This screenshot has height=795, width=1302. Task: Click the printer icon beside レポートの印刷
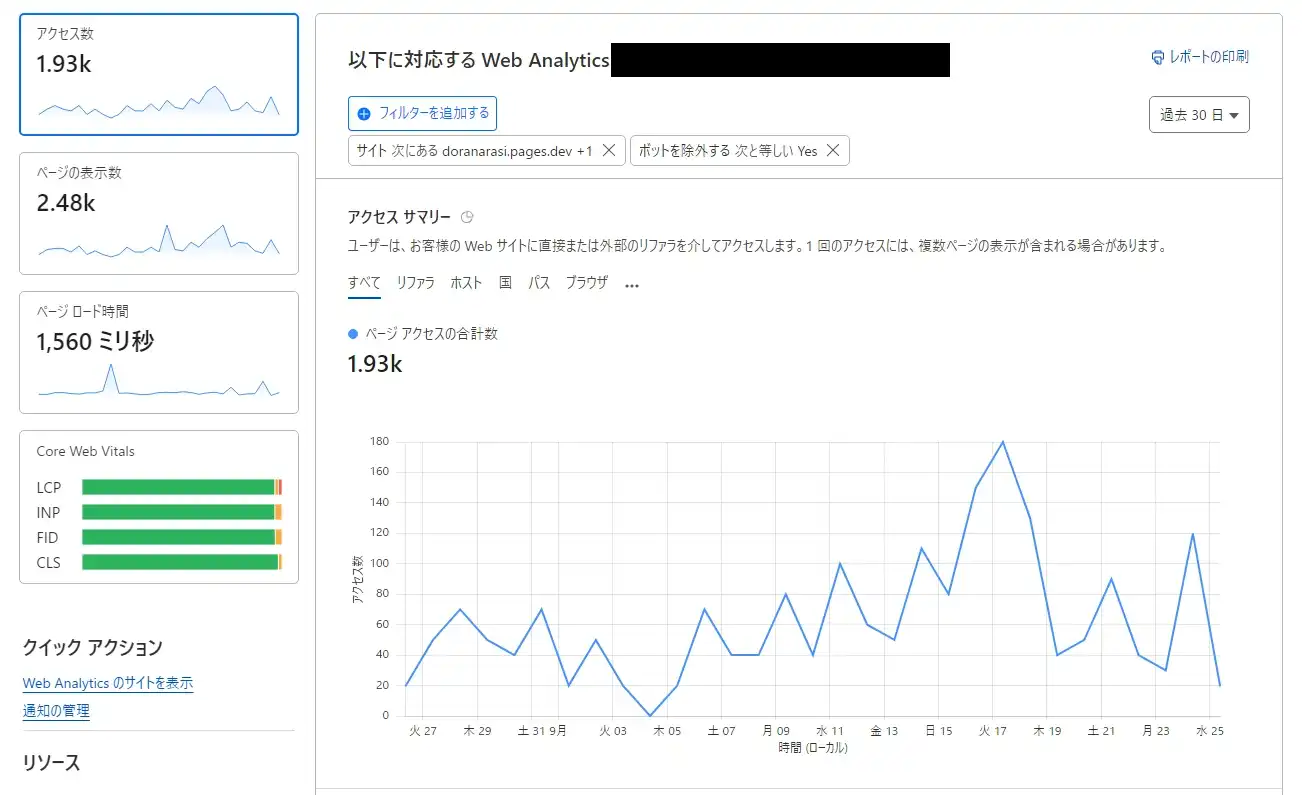(1158, 57)
